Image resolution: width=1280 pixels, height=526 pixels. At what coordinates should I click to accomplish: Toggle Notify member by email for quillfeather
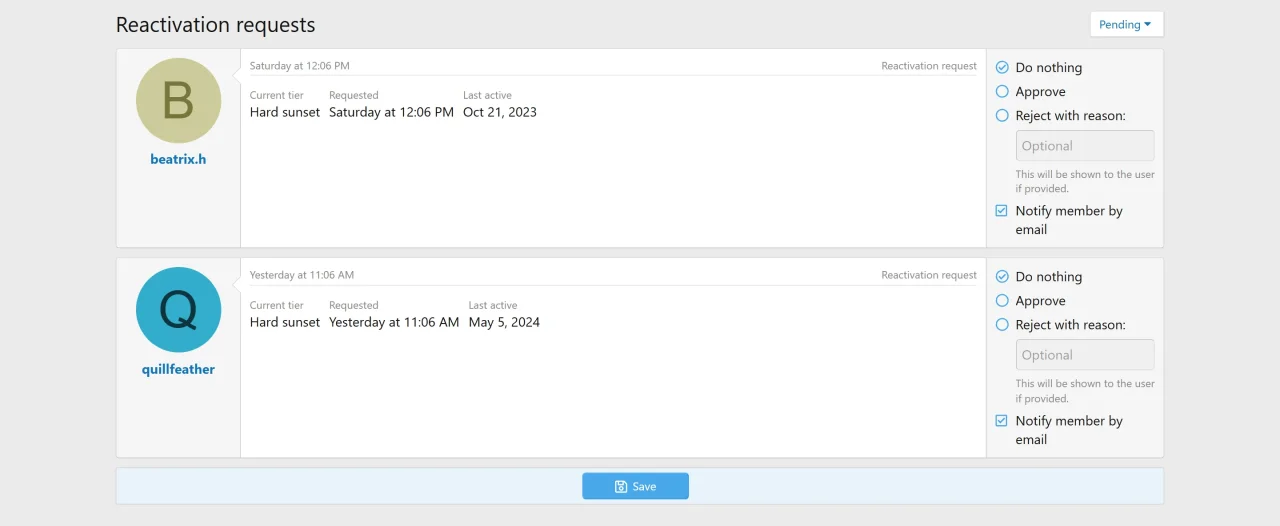[1002, 421]
